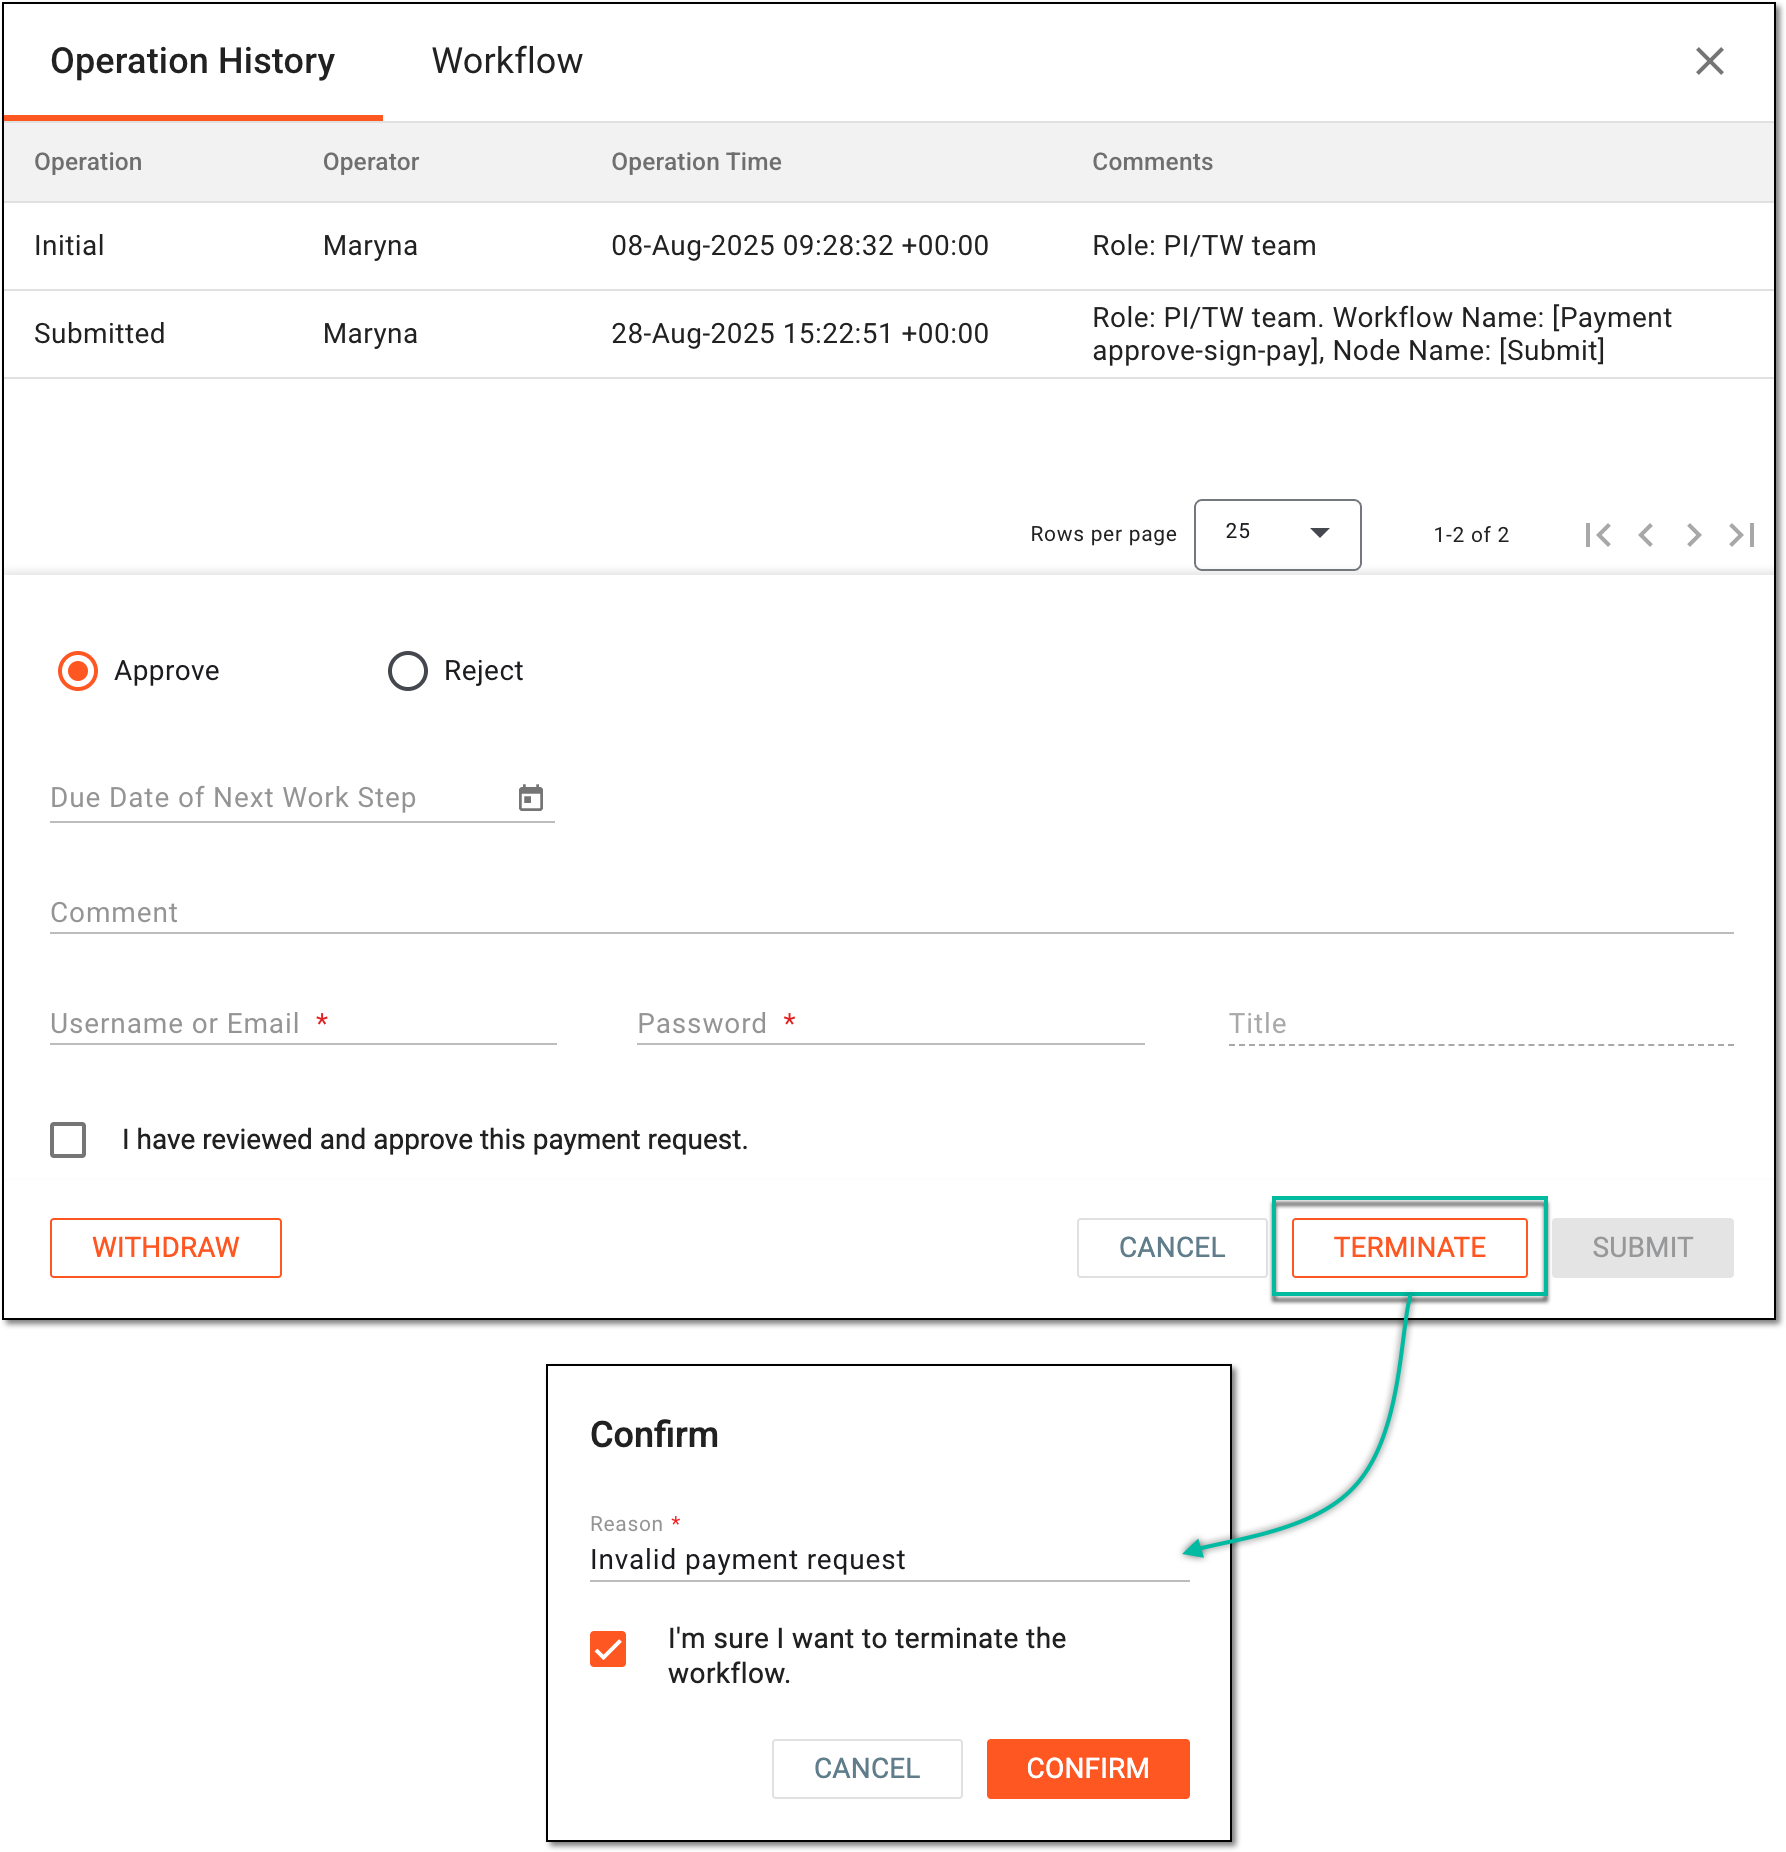Go to previous page arrow
The image size is (1786, 1852).
click(1645, 535)
